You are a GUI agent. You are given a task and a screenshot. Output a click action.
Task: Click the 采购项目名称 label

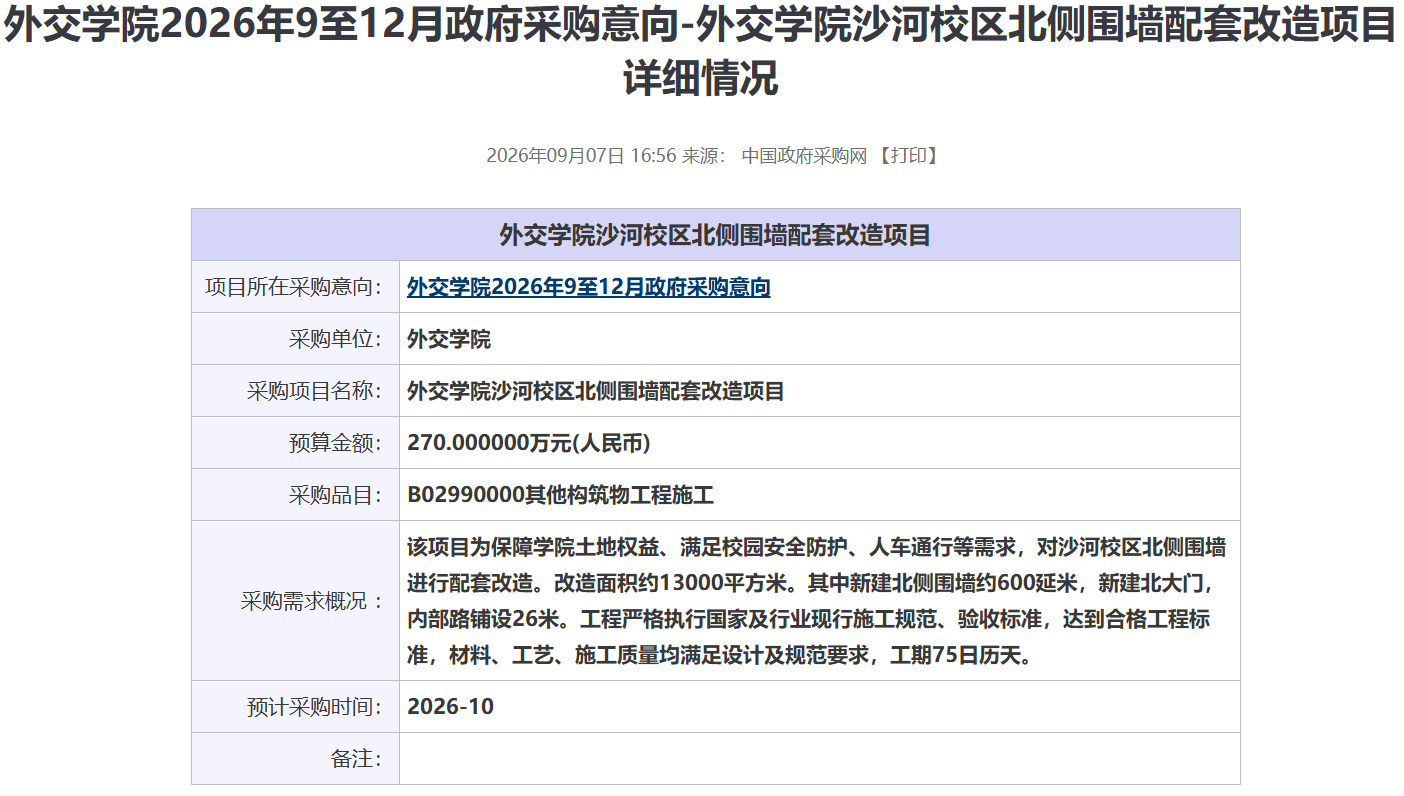(x=315, y=391)
